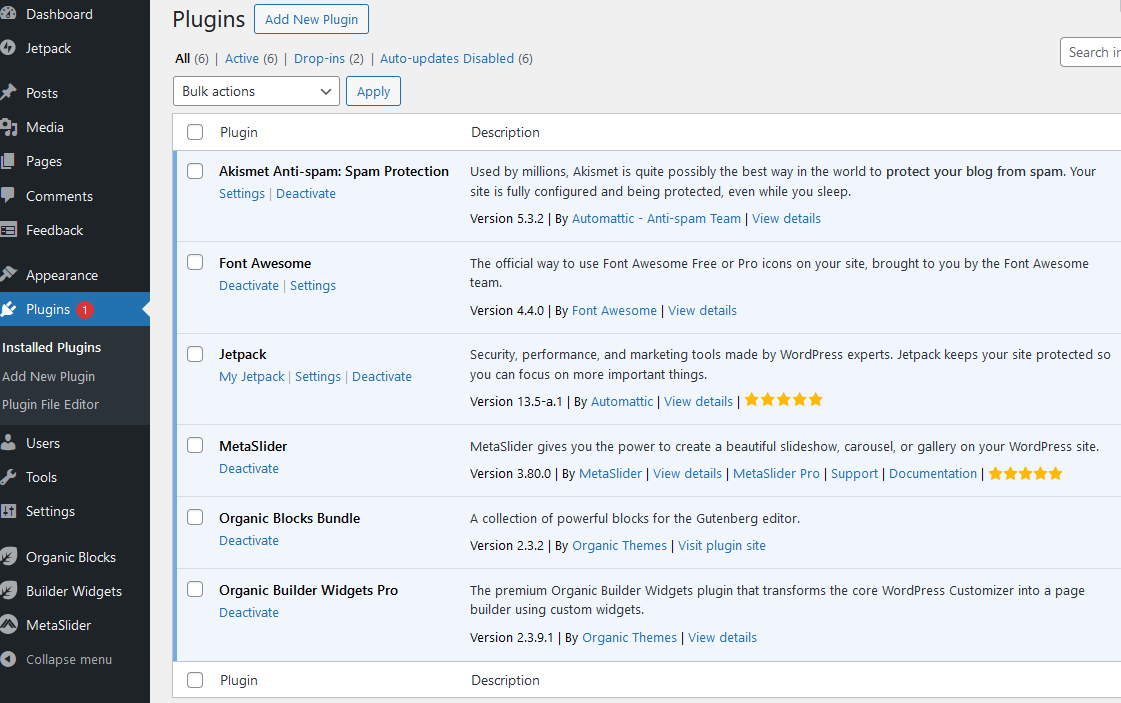Click the Tools wrench icon
This screenshot has height=703, width=1121.
pos(8,477)
